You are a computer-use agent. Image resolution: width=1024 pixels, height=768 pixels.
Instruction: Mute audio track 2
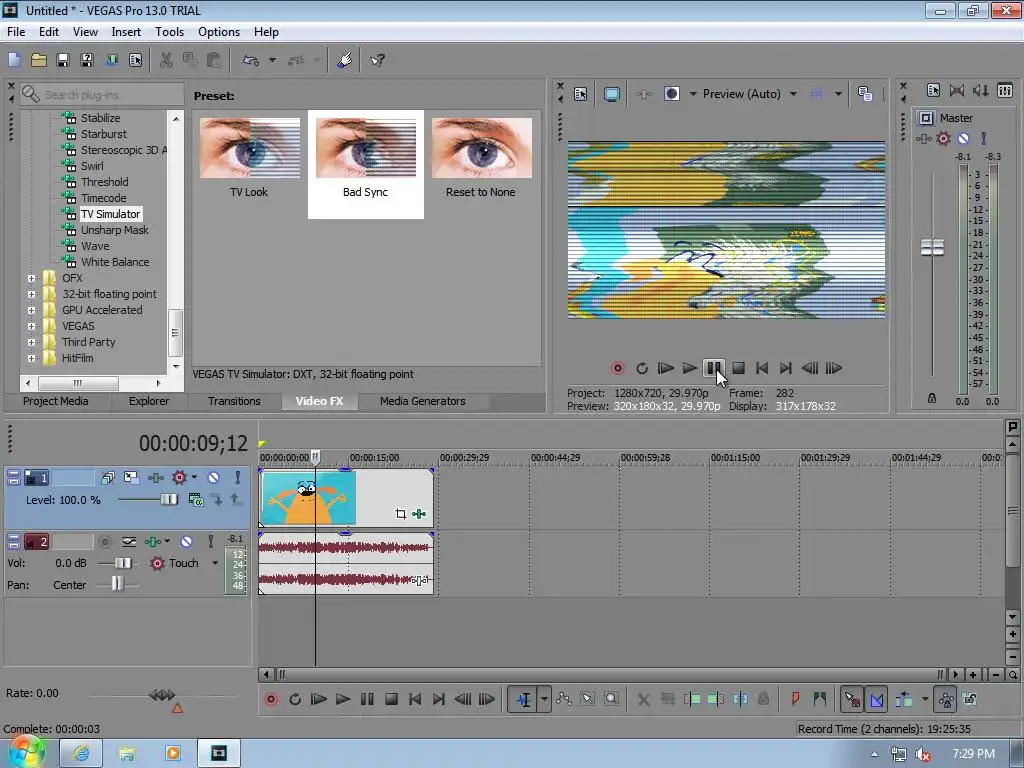[x=186, y=541]
